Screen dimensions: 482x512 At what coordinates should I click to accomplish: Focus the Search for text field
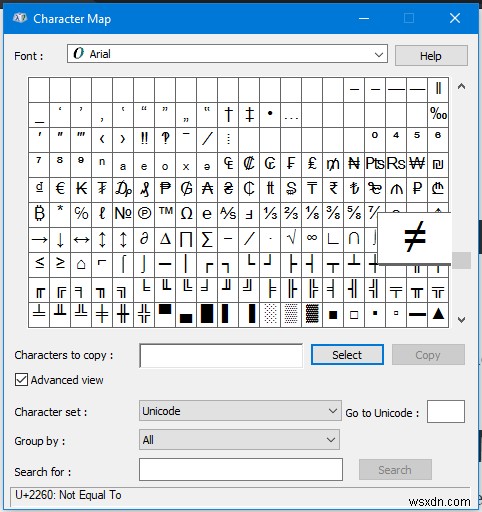point(241,469)
